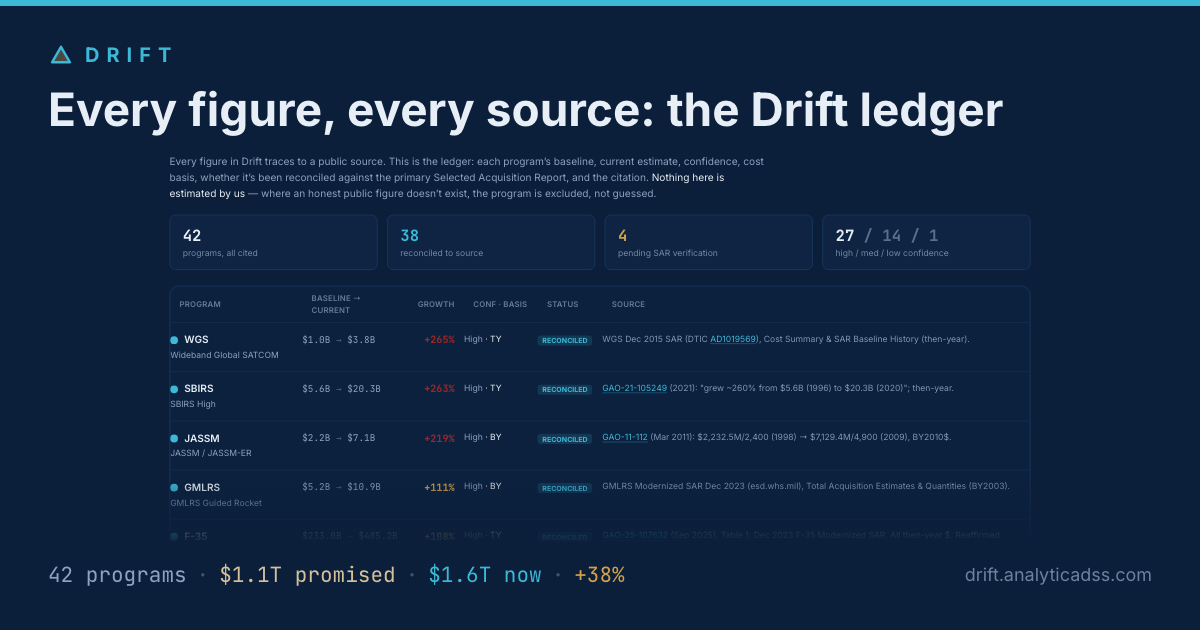
Task: Click the RECONCILED badge in JASSM row
Action: tap(564, 438)
